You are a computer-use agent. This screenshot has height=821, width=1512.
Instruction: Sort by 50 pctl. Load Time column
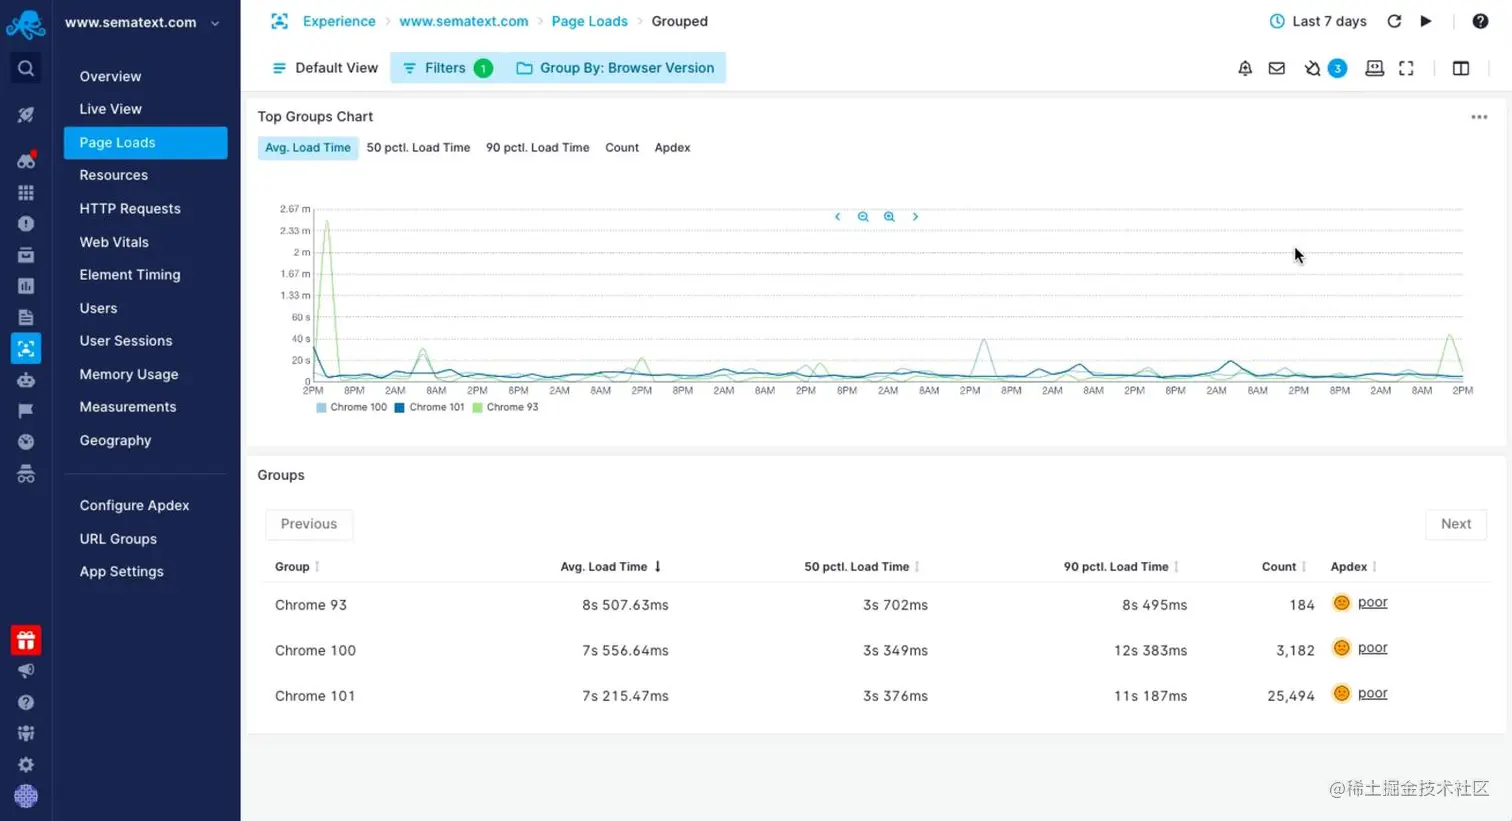[862, 567]
